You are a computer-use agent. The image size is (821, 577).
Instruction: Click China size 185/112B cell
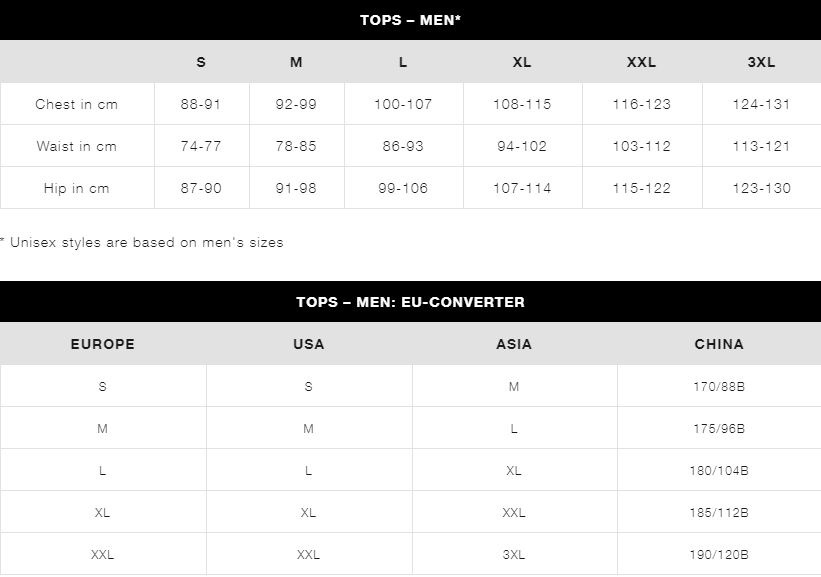coord(719,513)
